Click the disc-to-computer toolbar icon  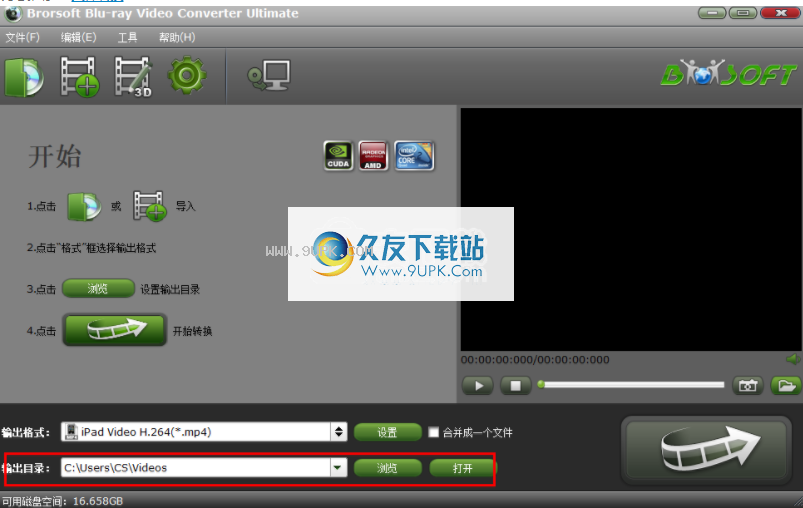click(269, 75)
